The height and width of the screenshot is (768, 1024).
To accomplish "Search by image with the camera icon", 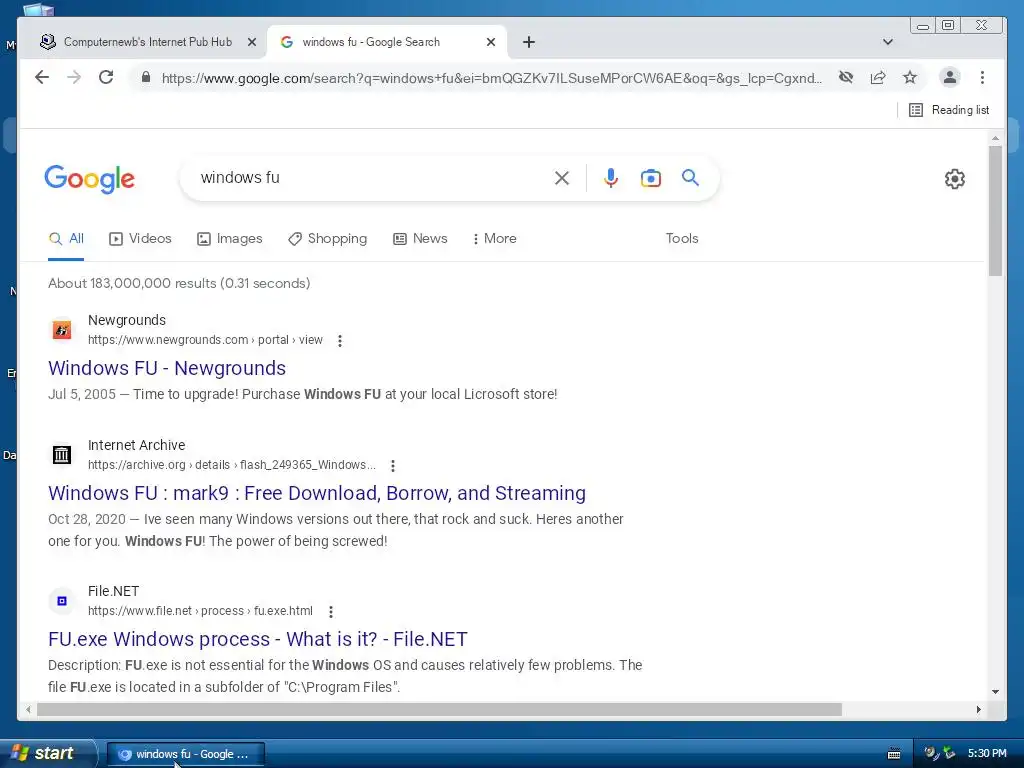I will click(650, 178).
